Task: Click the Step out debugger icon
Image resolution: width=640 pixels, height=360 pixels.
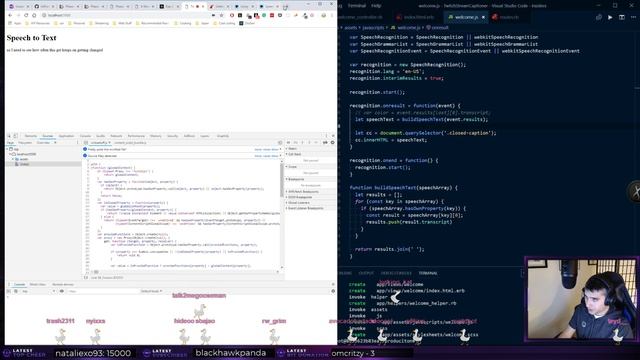Action: click(x=309, y=142)
